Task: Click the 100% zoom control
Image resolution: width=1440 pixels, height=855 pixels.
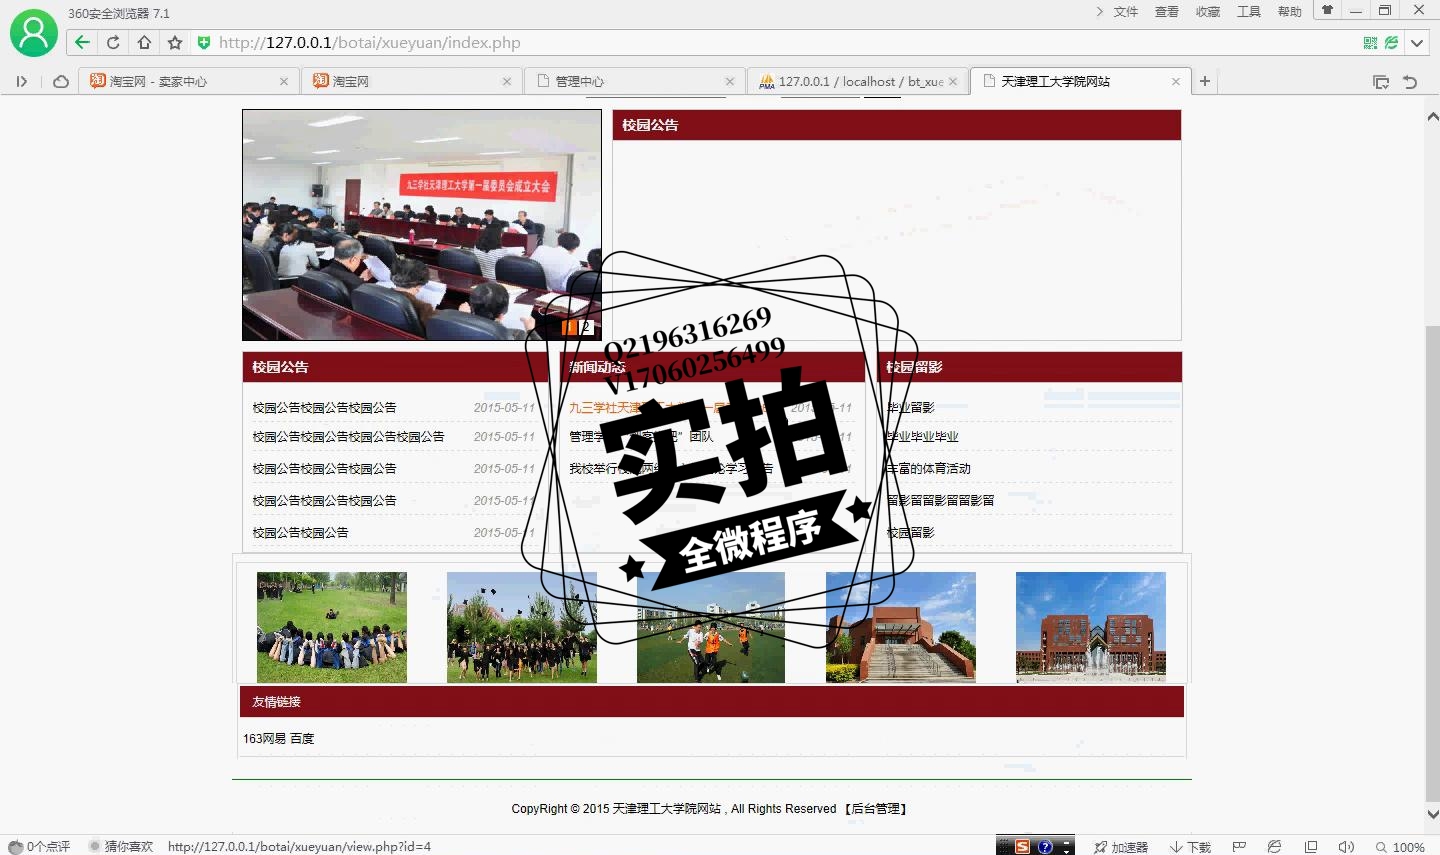Action: coord(1400,846)
